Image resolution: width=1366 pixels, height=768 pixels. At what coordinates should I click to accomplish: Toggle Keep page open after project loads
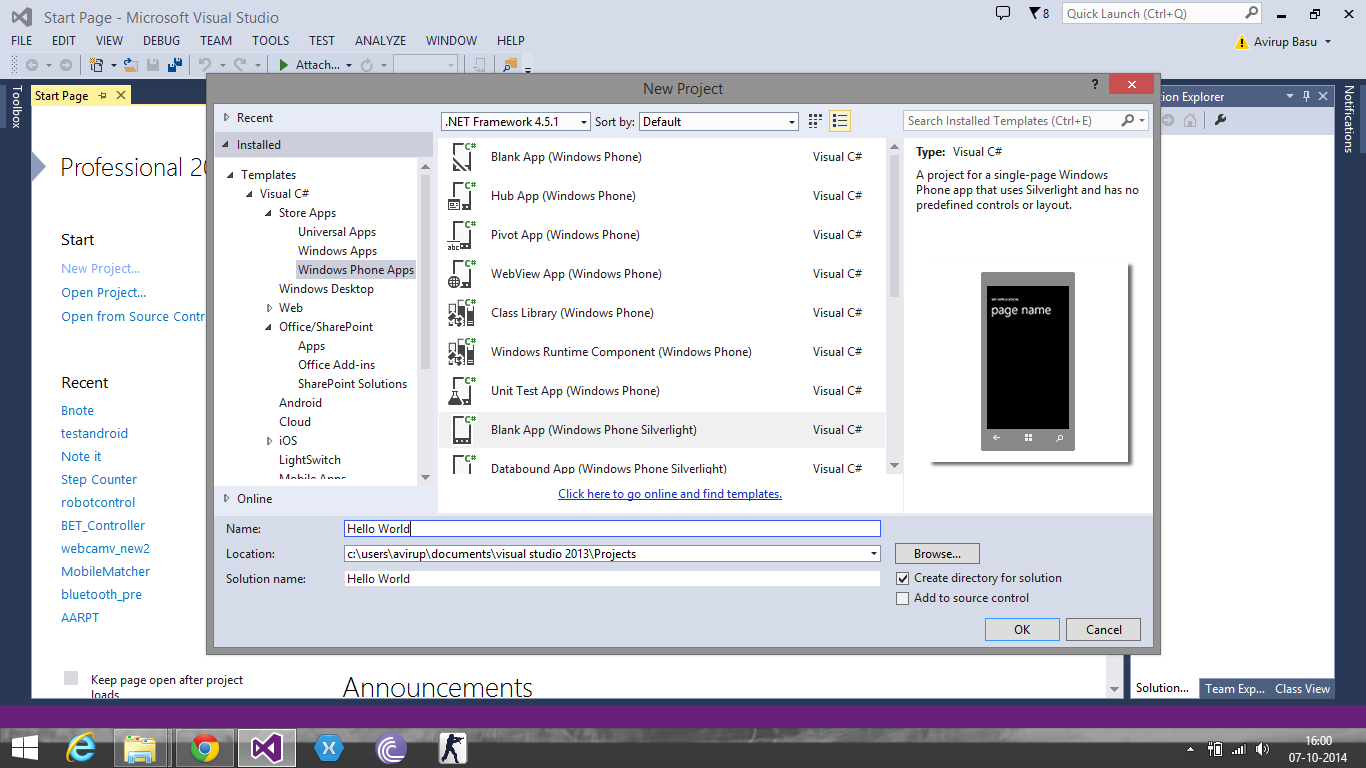tap(71, 678)
